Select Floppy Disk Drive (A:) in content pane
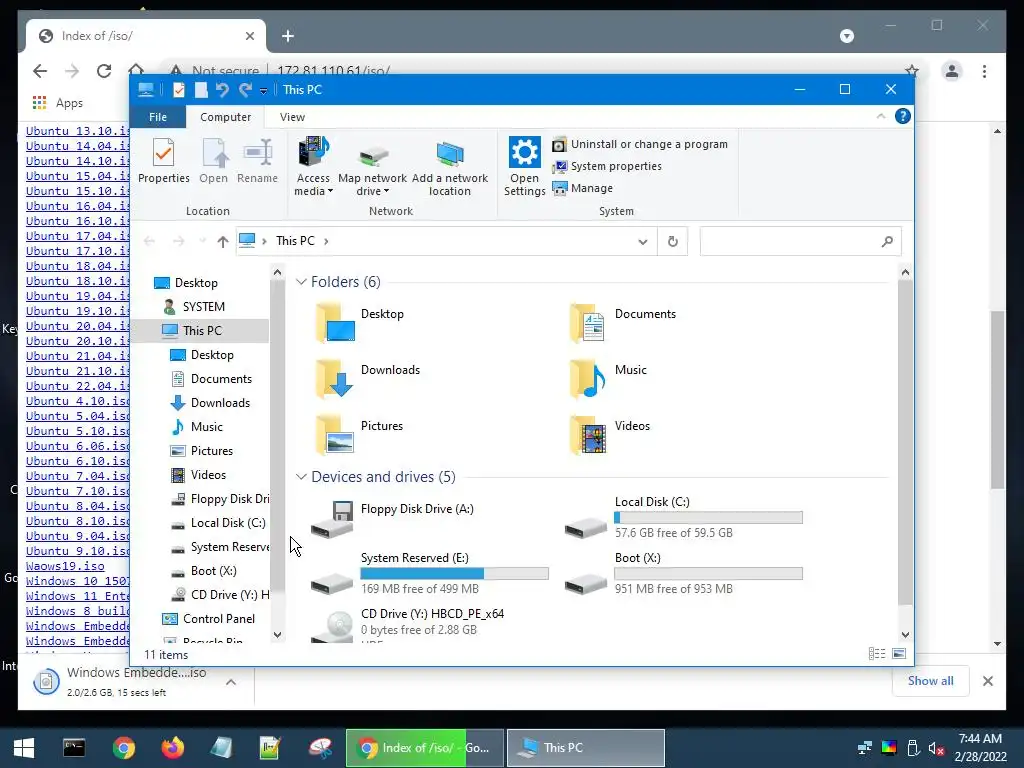Viewport: 1024px width, 768px height. [392, 519]
